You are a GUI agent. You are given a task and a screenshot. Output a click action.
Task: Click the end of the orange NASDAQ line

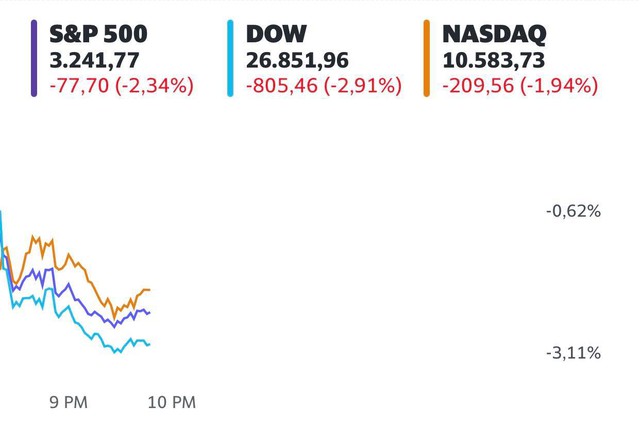point(149,289)
